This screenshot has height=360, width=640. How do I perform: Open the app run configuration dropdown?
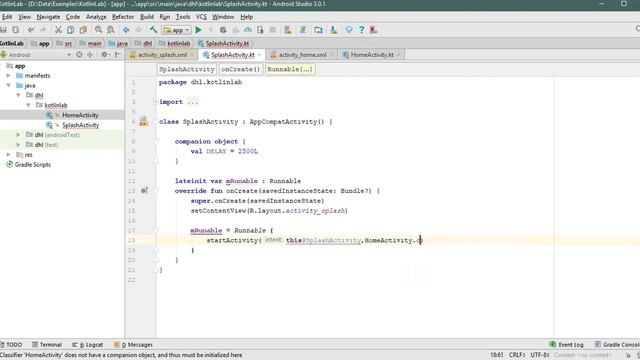click(177, 30)
